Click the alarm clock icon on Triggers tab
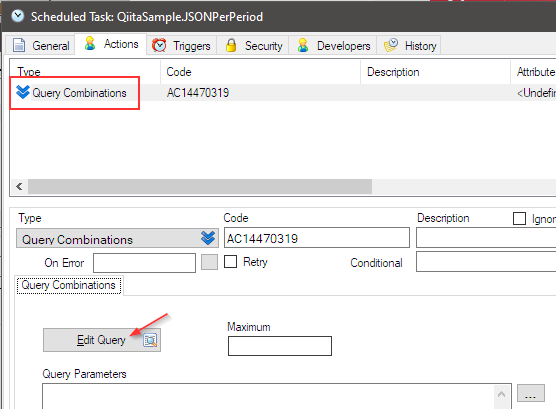This screenshot has height=409, width=556. [159, 45]
